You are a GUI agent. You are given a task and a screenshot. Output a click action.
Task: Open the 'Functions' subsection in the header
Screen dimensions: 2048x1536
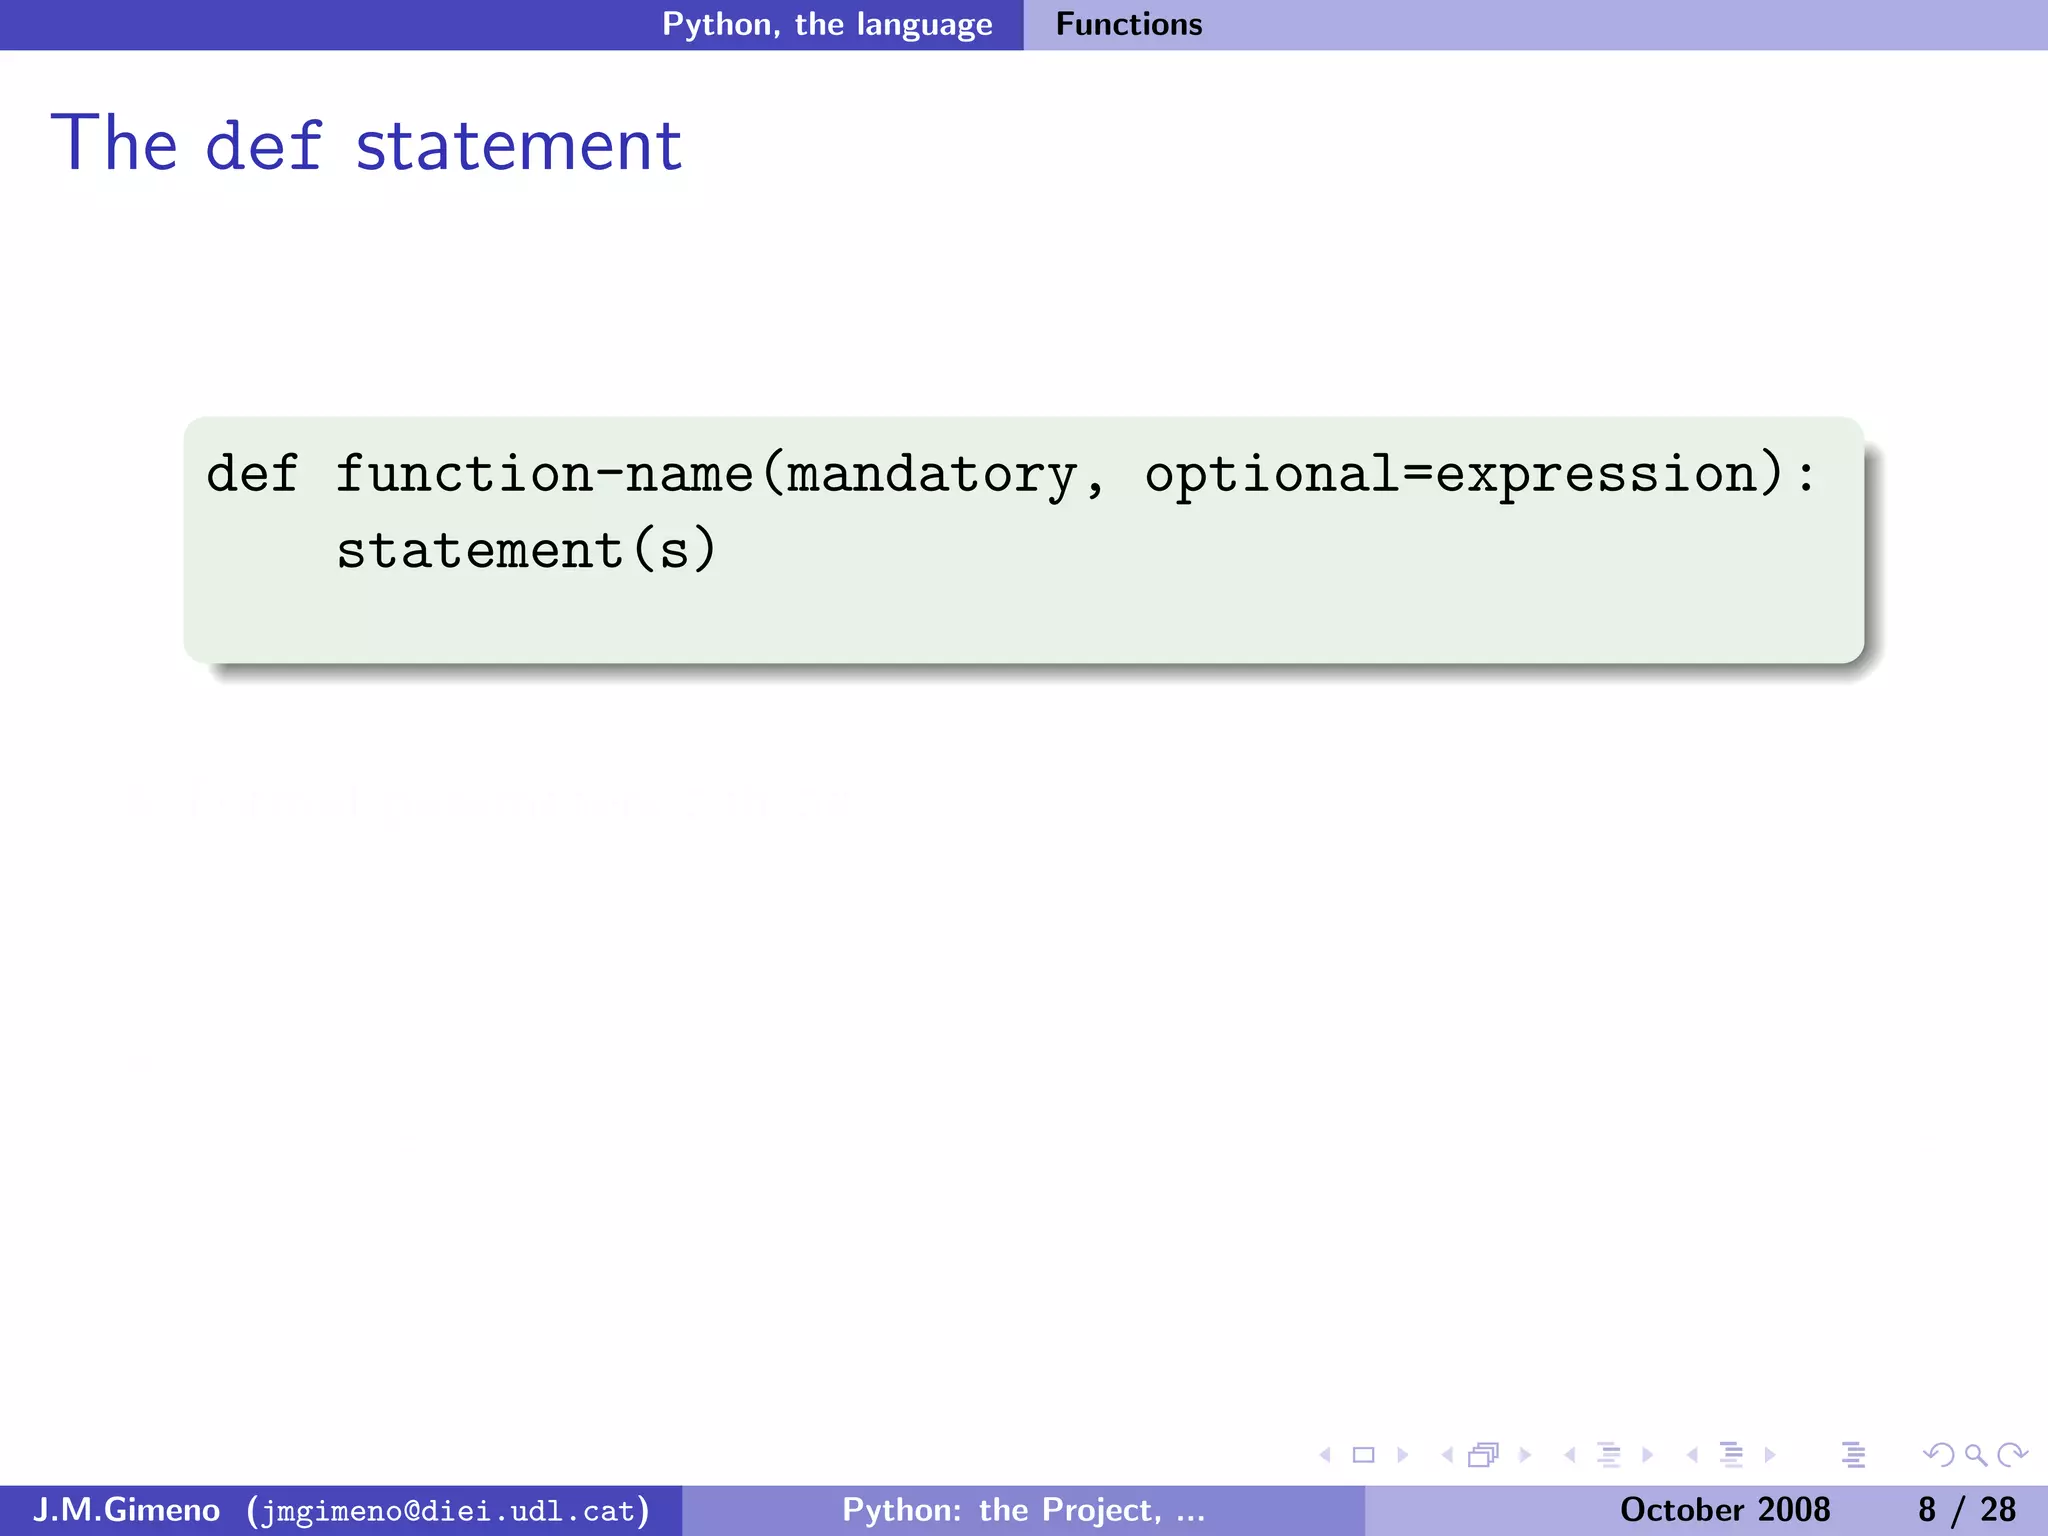[x=1129, y=24]
